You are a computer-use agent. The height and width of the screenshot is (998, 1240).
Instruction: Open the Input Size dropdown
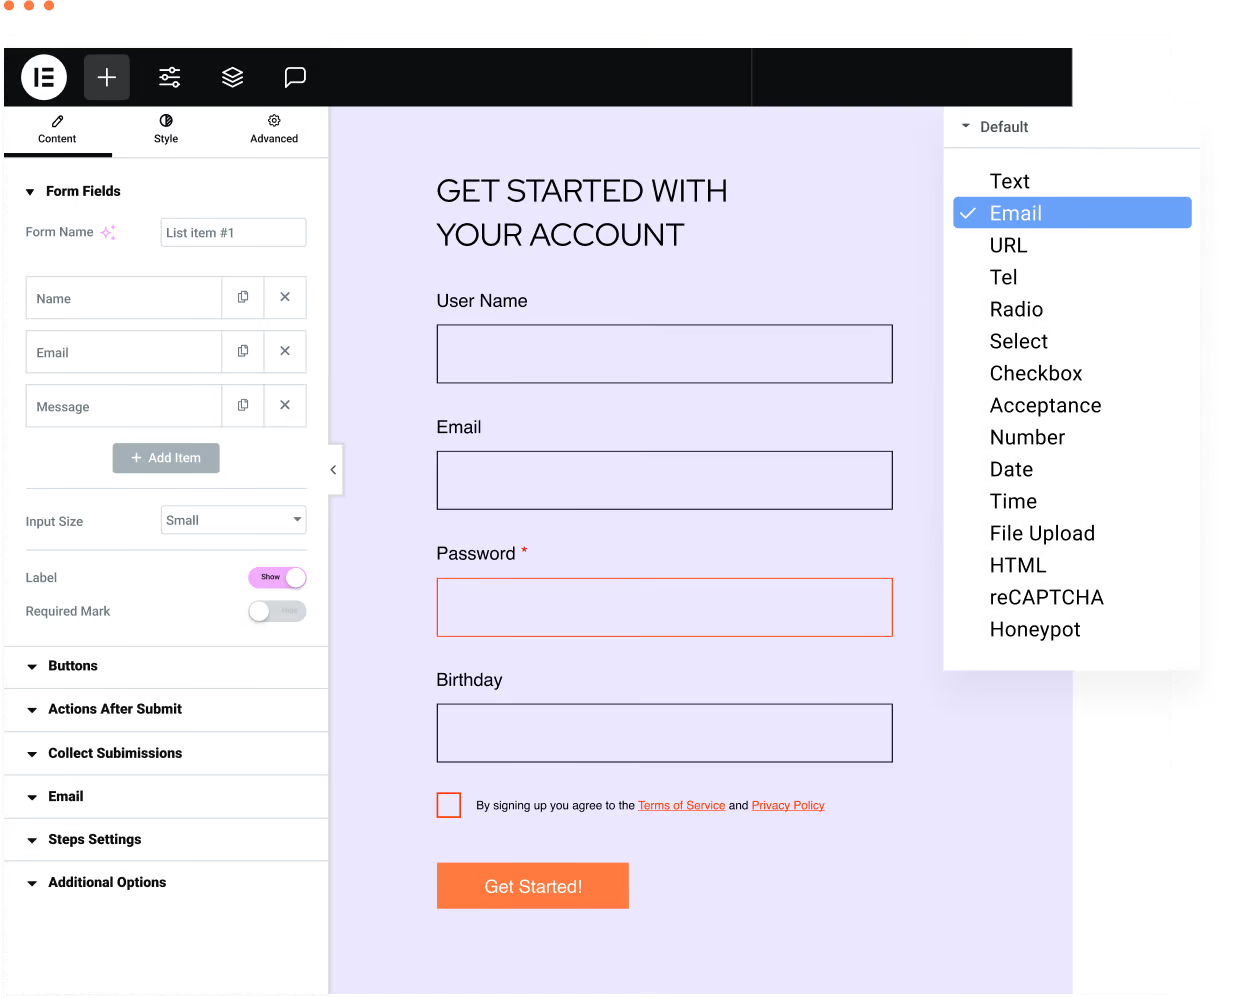tap(233, 520)
